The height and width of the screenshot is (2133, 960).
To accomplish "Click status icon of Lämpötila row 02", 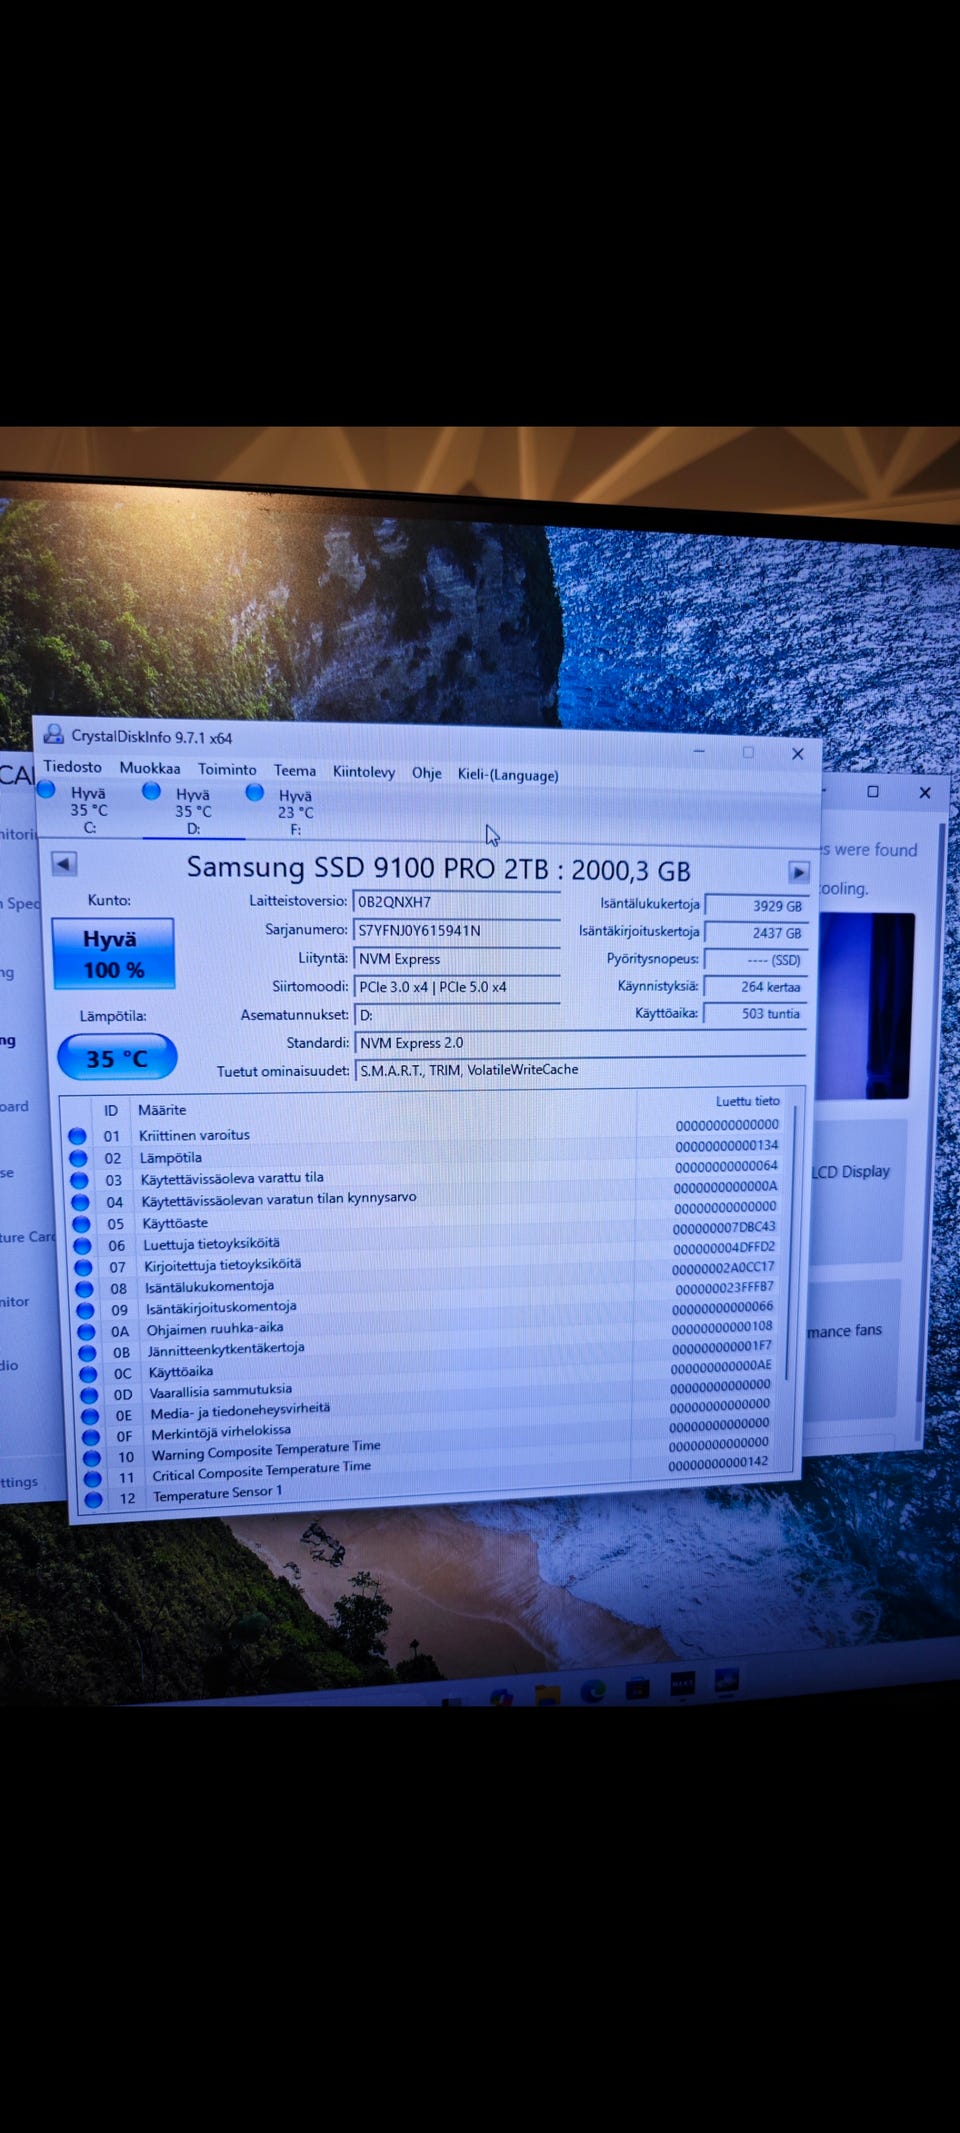I will [78, 1158].
